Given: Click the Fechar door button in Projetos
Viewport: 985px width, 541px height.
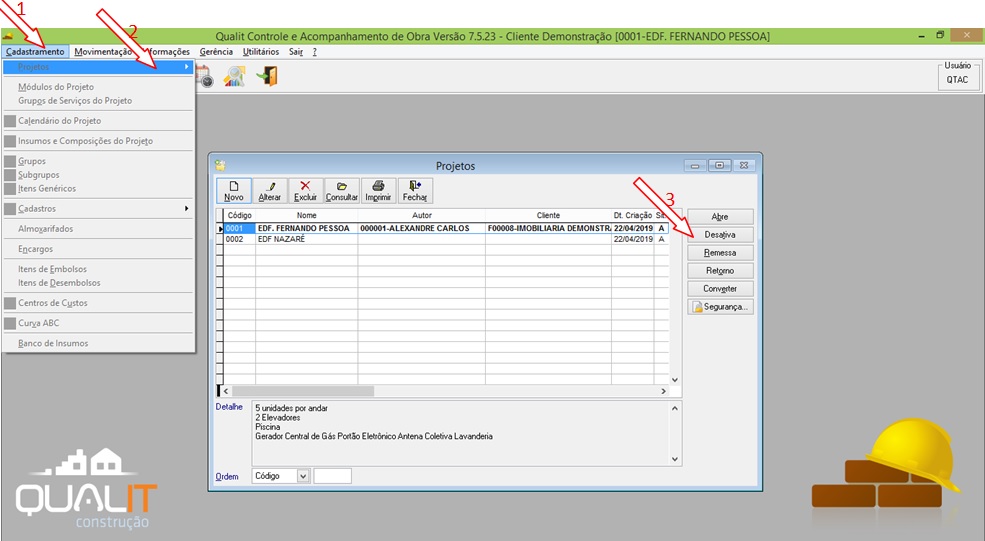Looking at the screenshot, I should point(415,190).
